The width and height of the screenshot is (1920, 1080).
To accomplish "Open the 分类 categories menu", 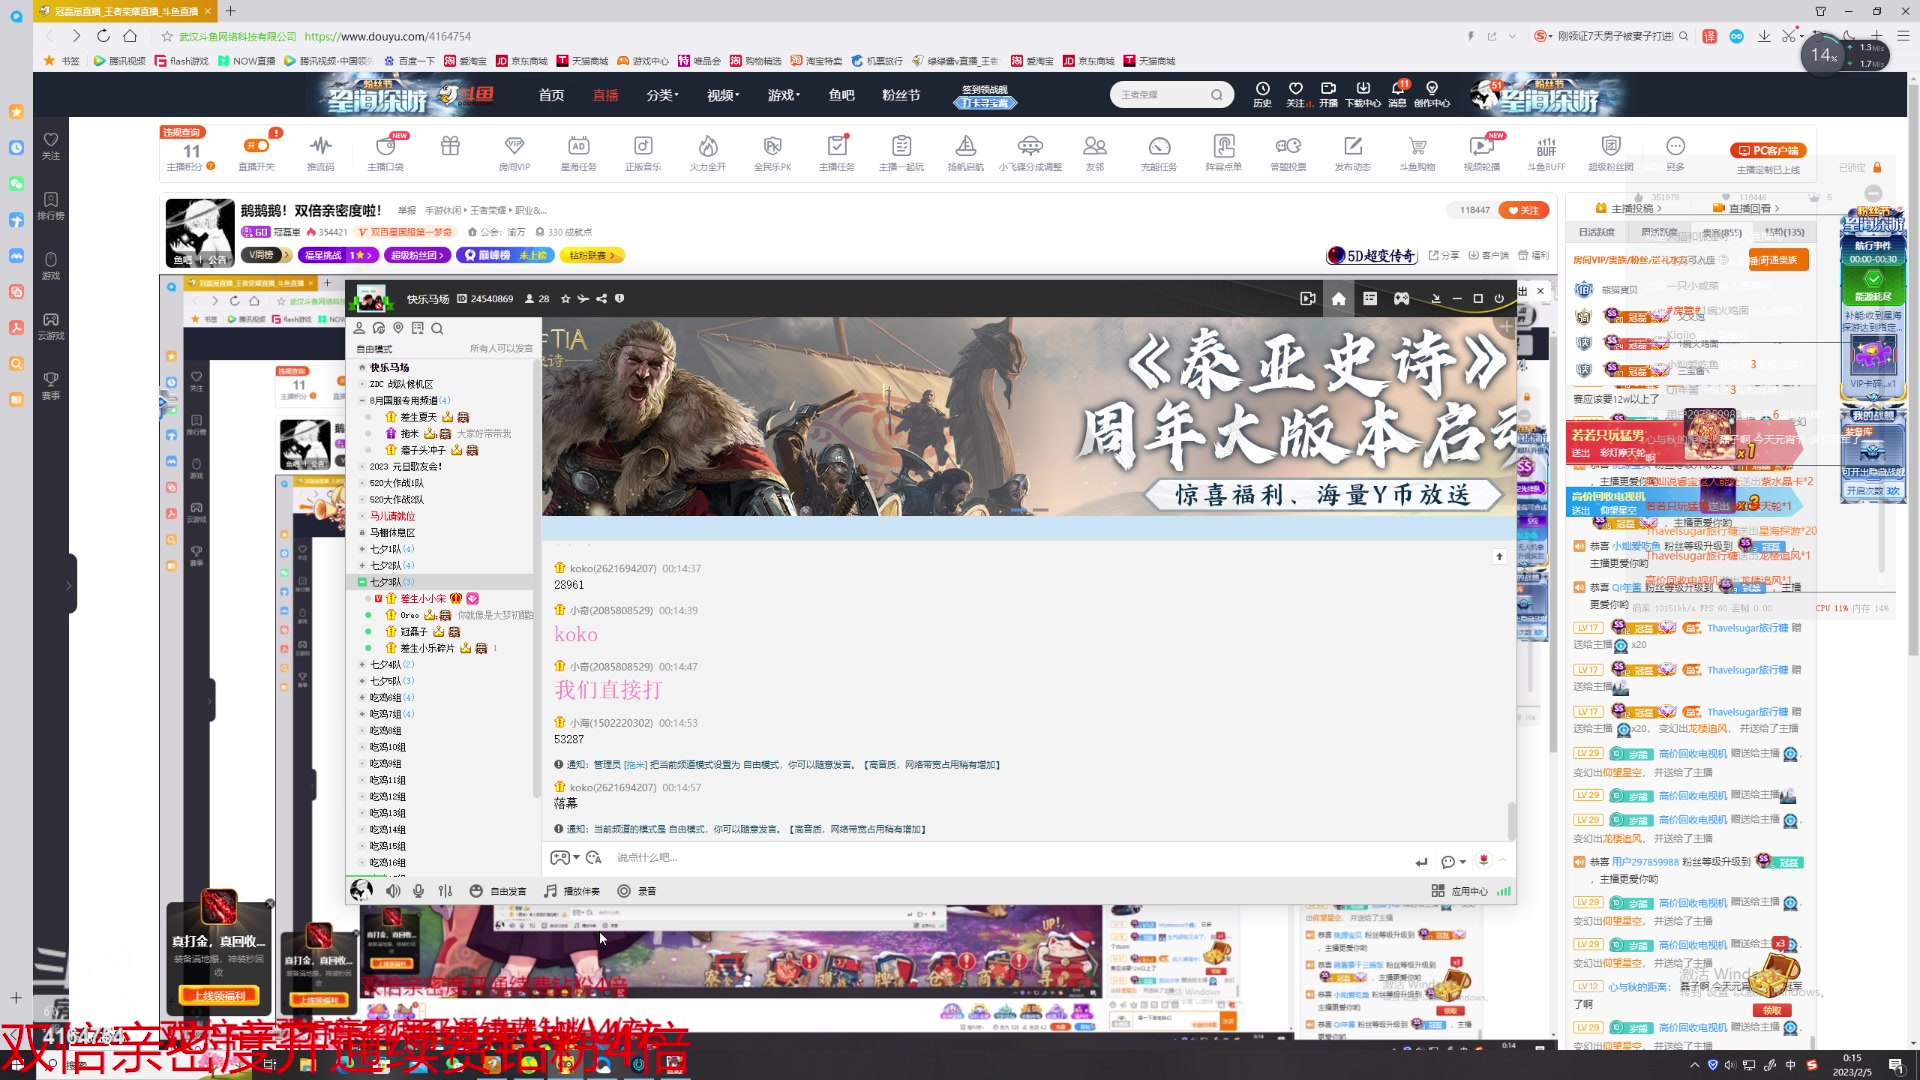I will [x=662, y=95].
